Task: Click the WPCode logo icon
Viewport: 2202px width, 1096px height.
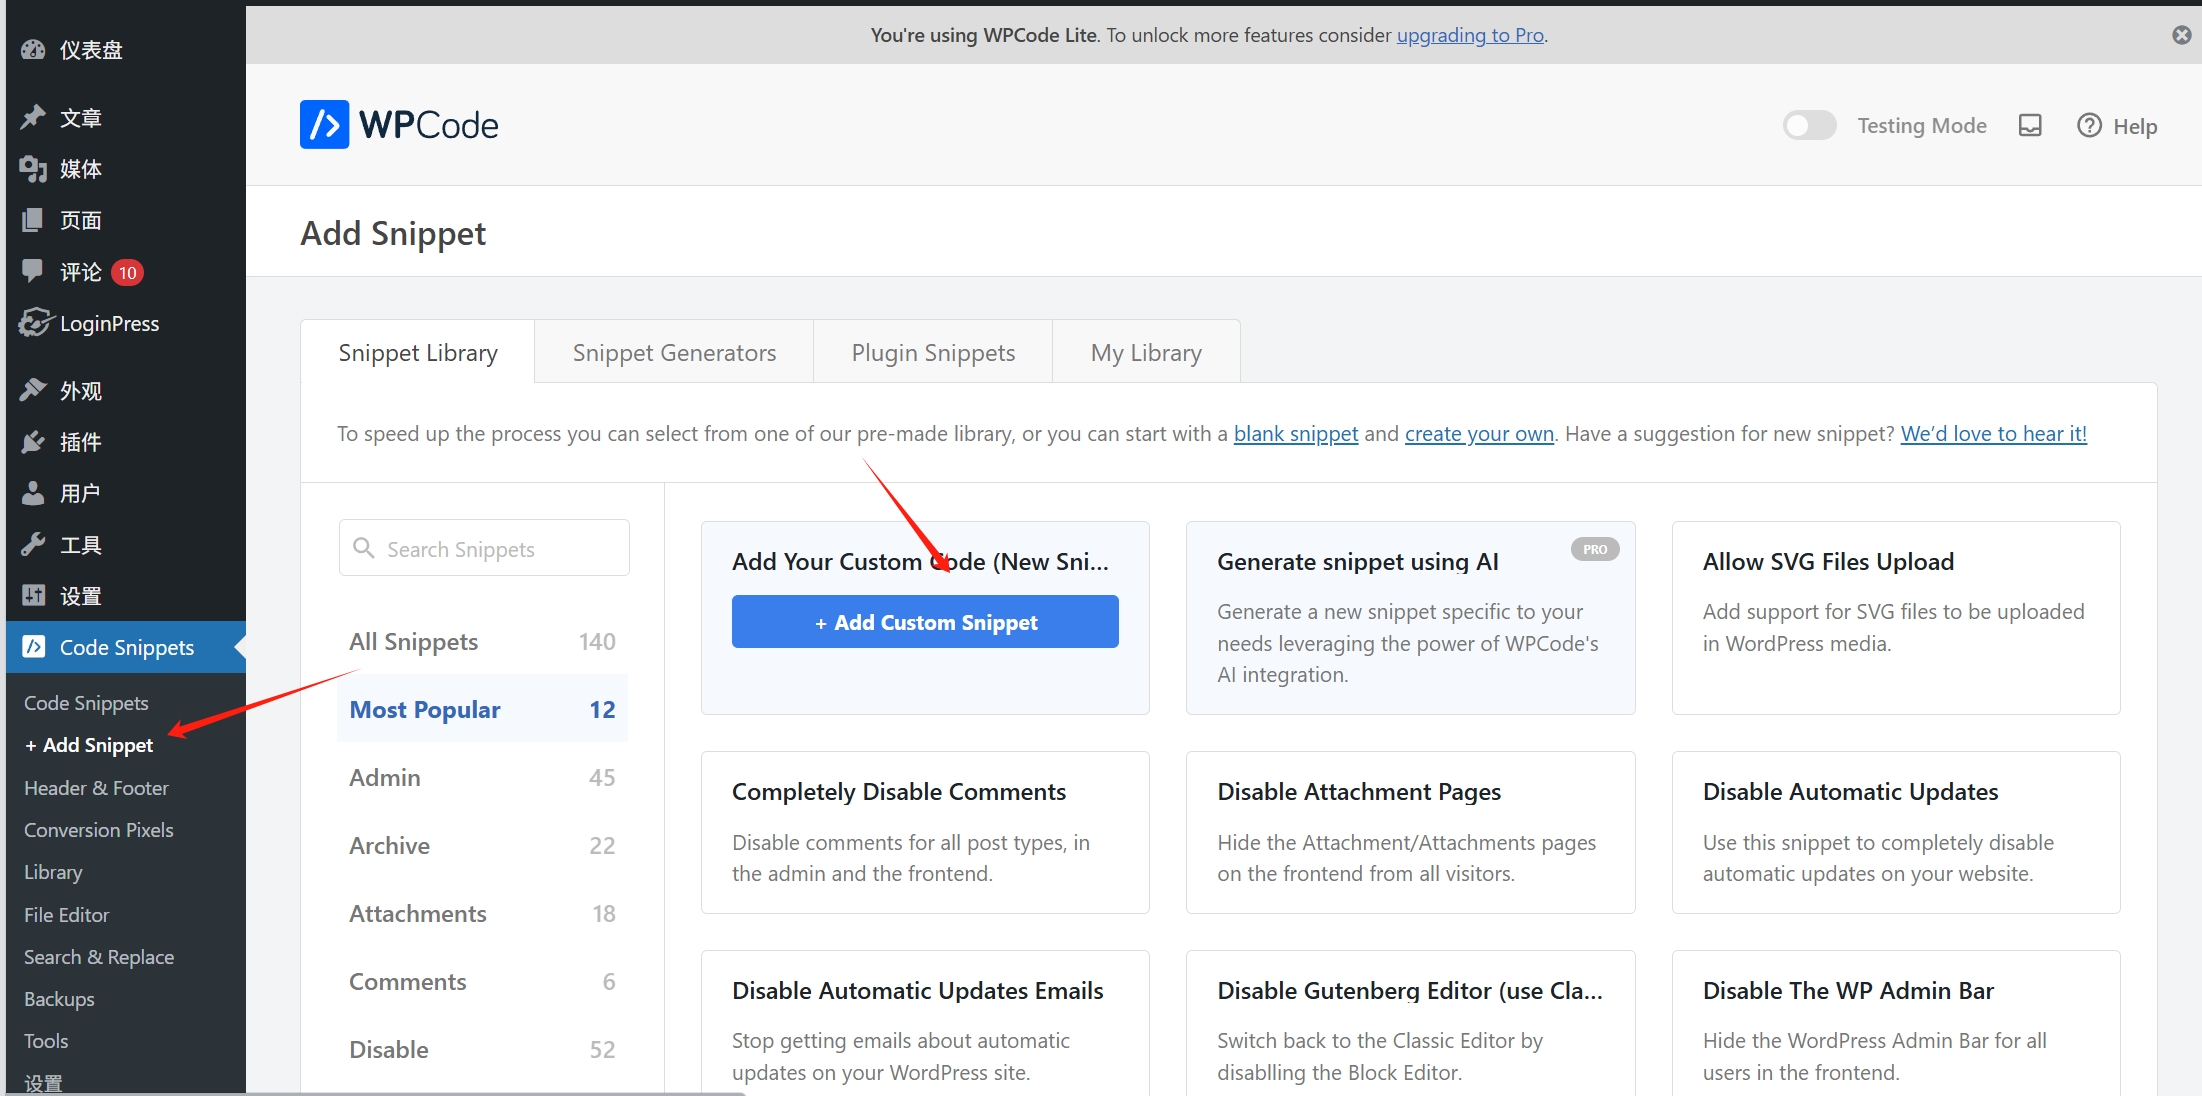Action: click(324, 125)
